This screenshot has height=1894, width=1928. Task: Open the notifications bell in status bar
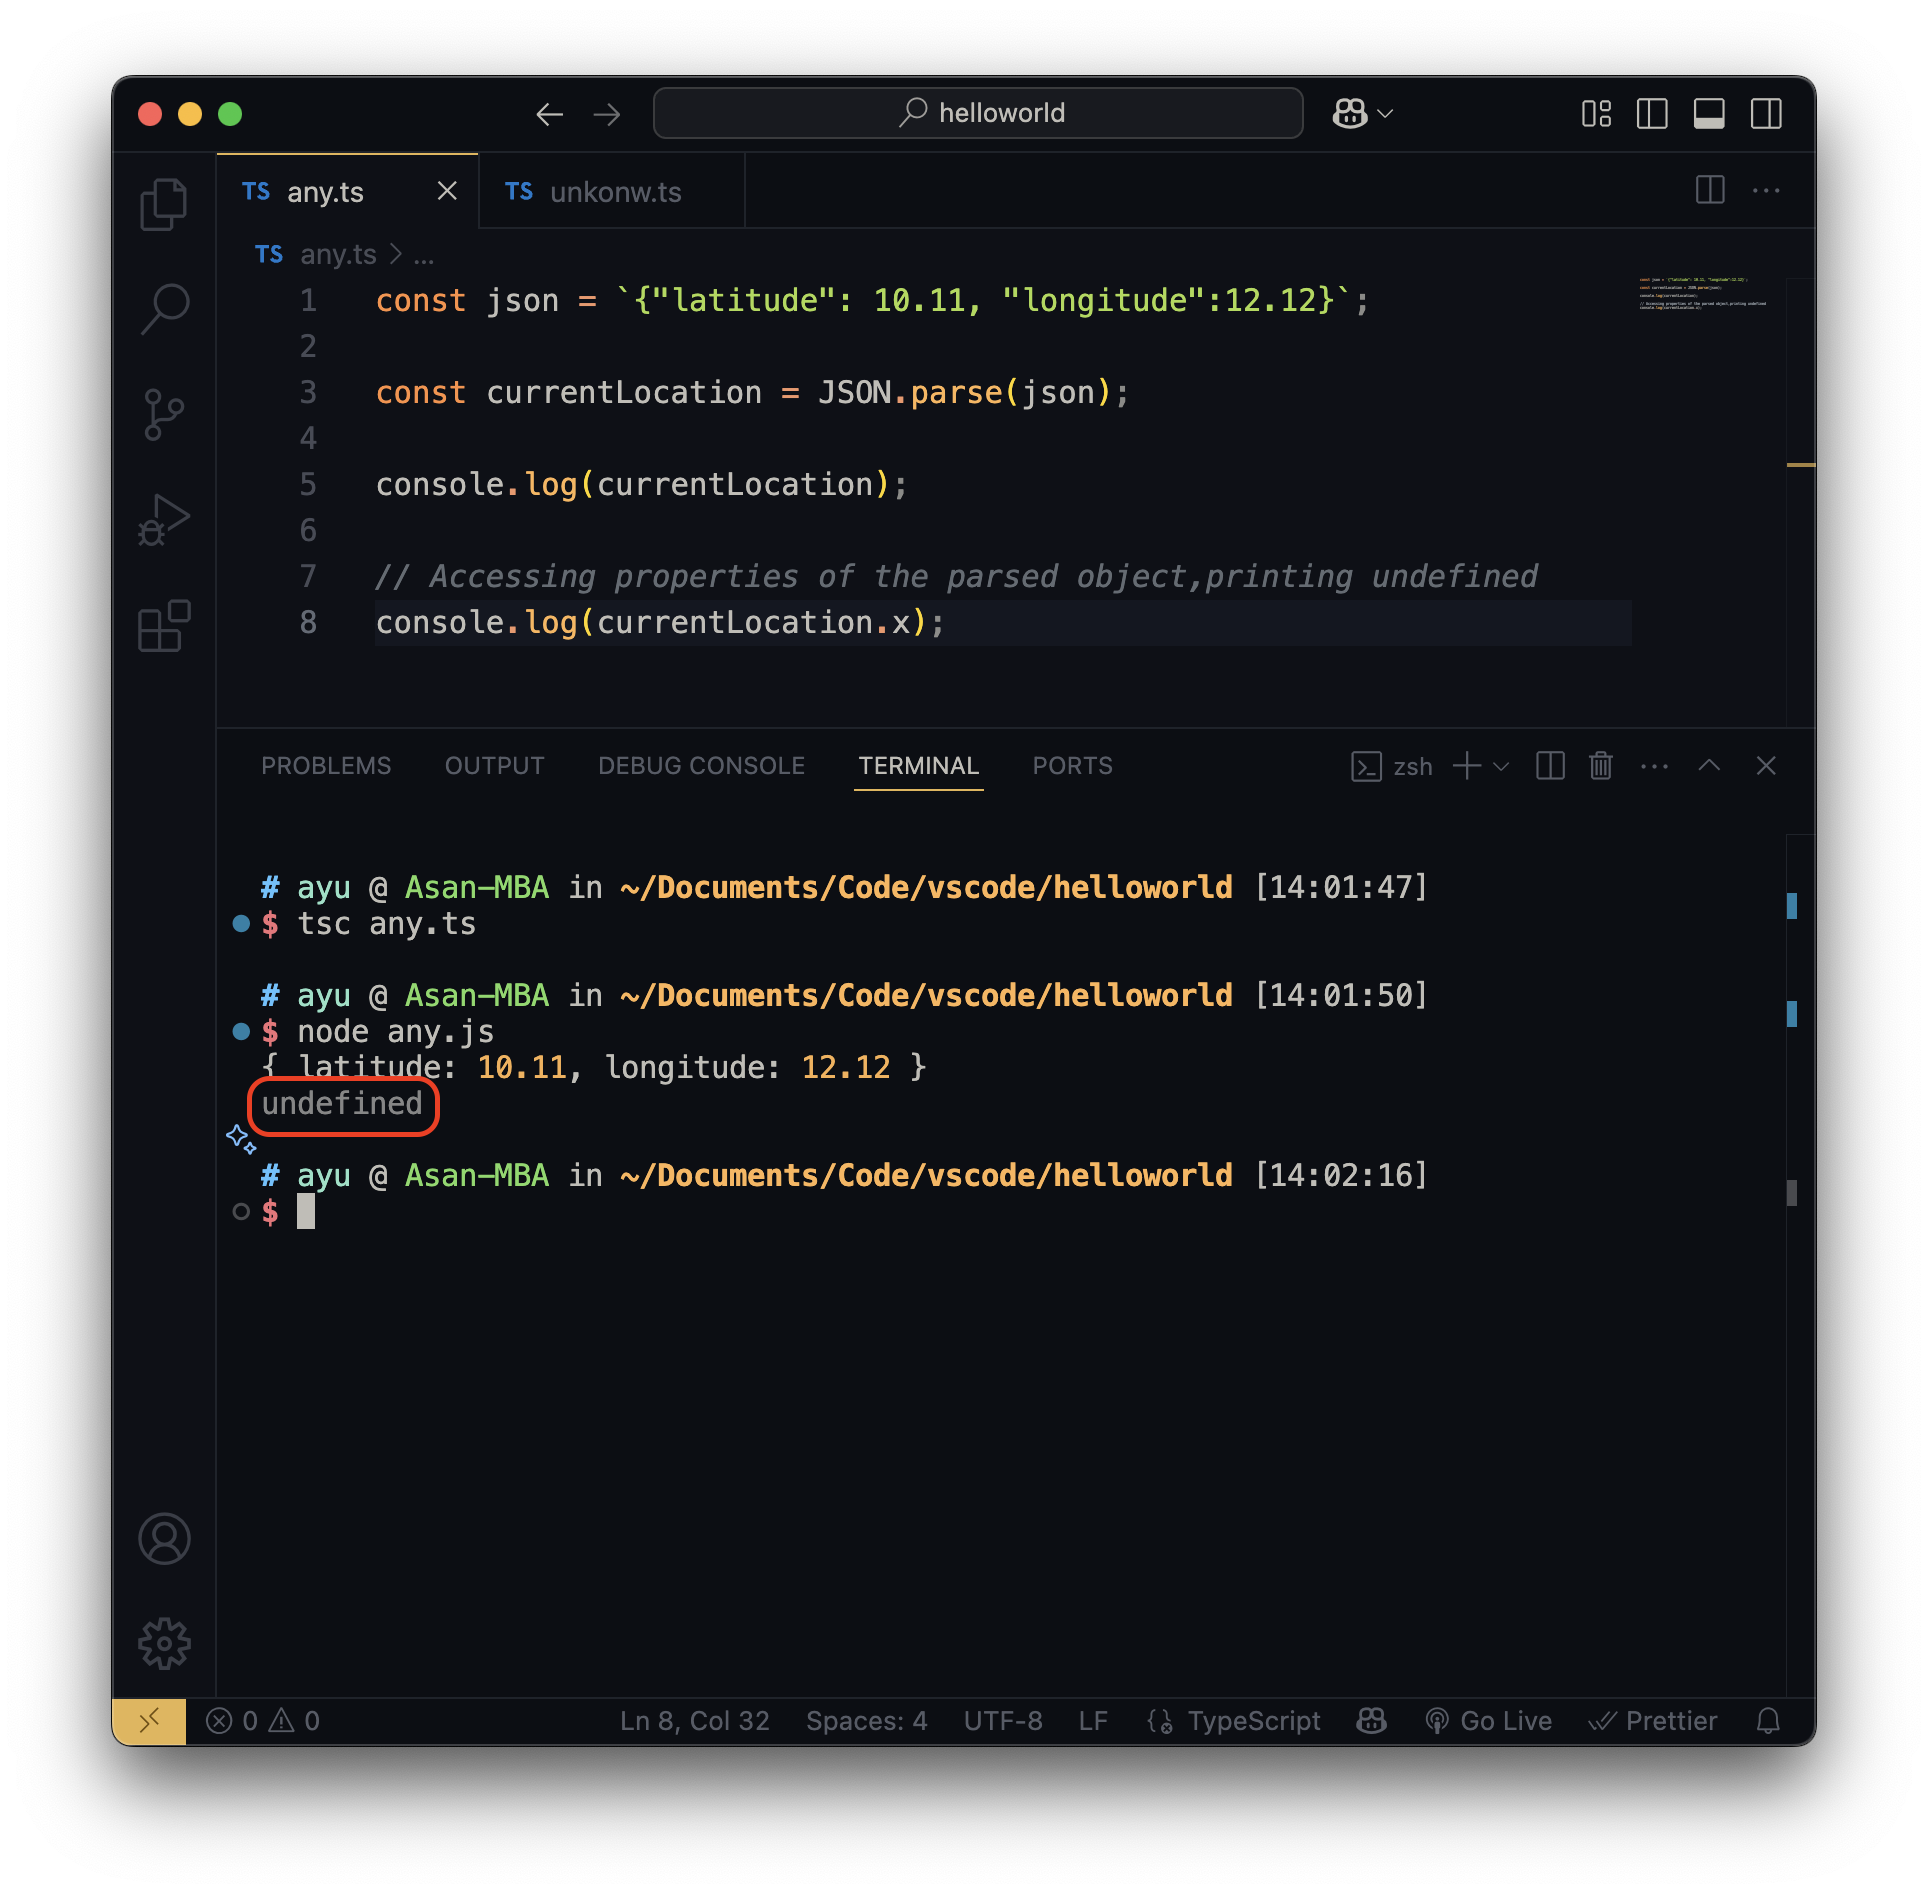1768,1720
